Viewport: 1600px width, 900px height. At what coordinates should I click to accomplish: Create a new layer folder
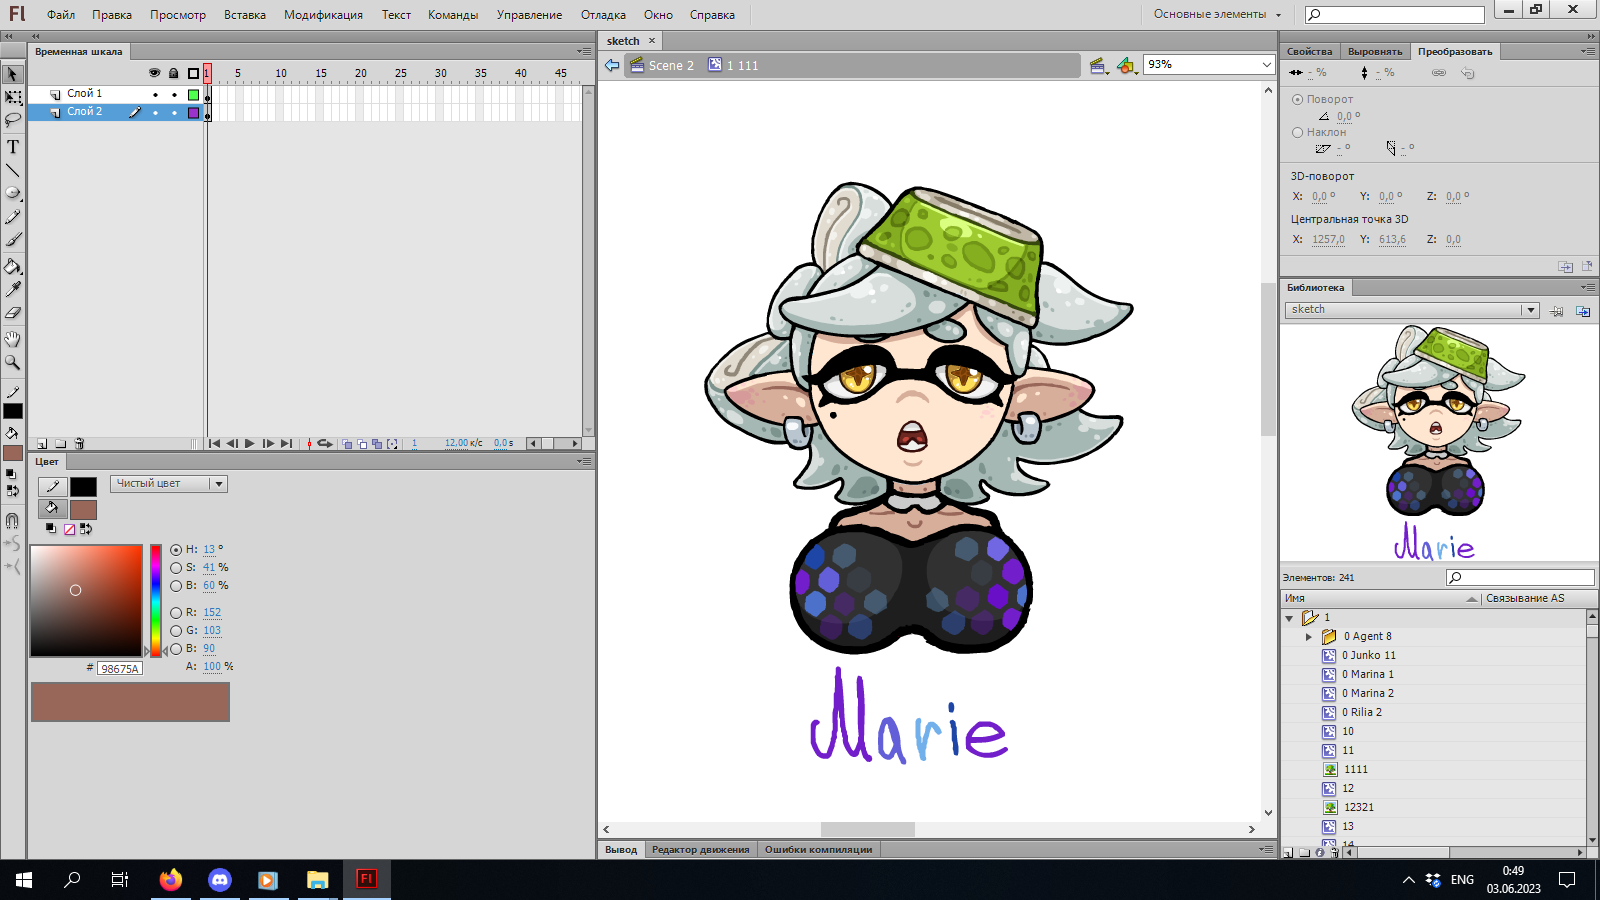(x=61, y=444)
